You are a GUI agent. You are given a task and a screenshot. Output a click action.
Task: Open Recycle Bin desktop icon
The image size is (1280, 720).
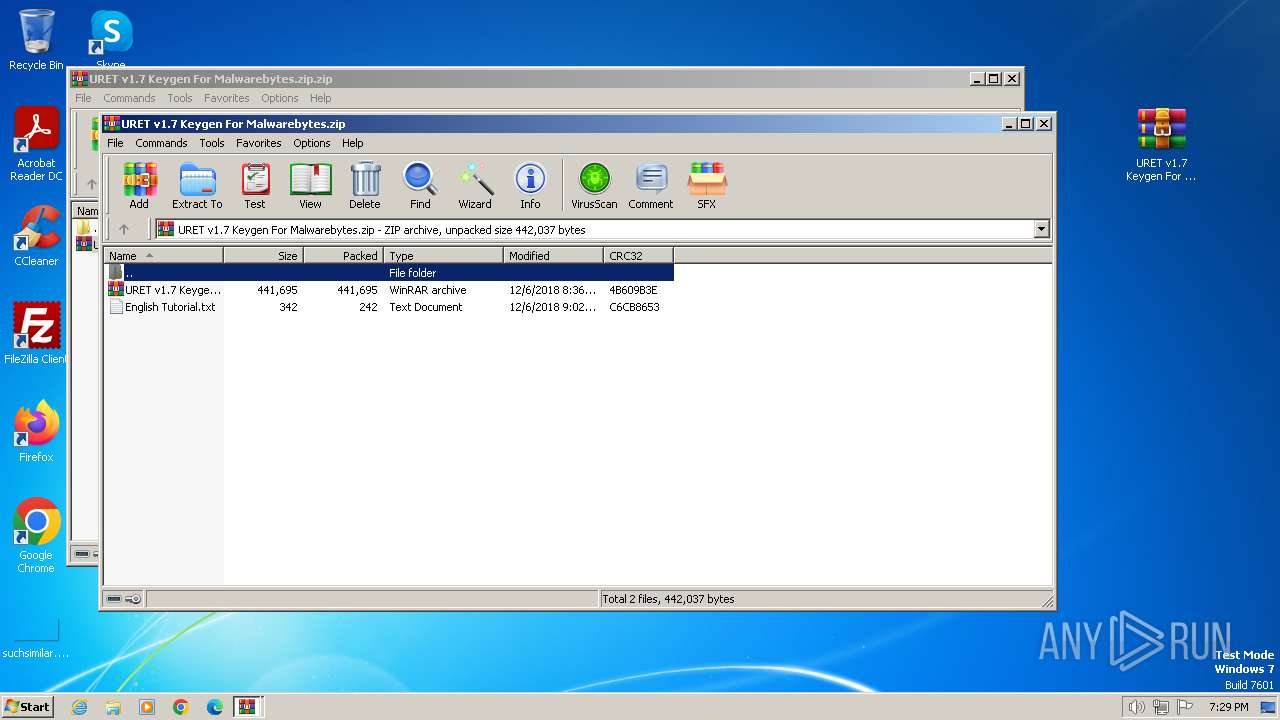36,40
